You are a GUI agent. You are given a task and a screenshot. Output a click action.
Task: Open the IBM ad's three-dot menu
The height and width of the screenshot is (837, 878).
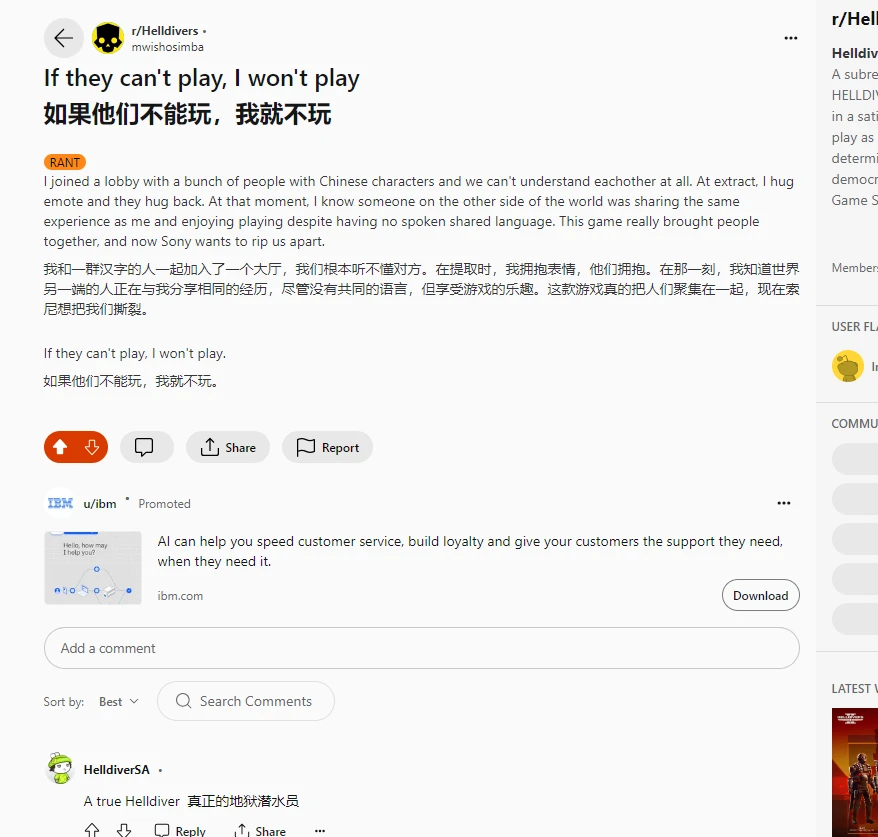coord(783,503)
